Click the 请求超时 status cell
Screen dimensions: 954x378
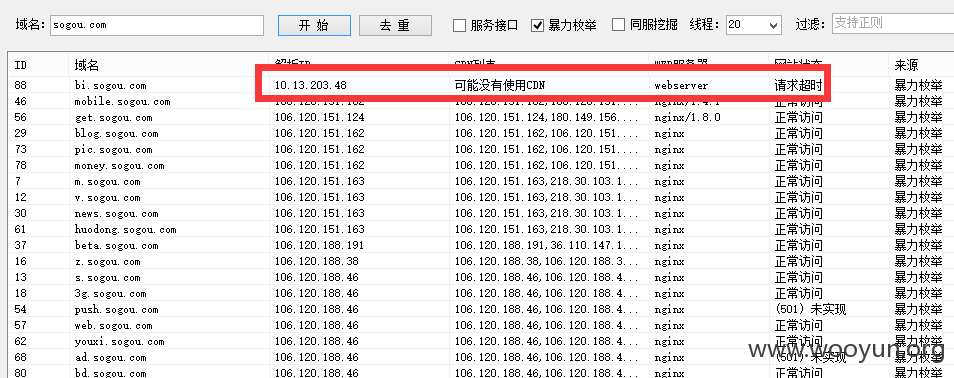pos(798,85)
